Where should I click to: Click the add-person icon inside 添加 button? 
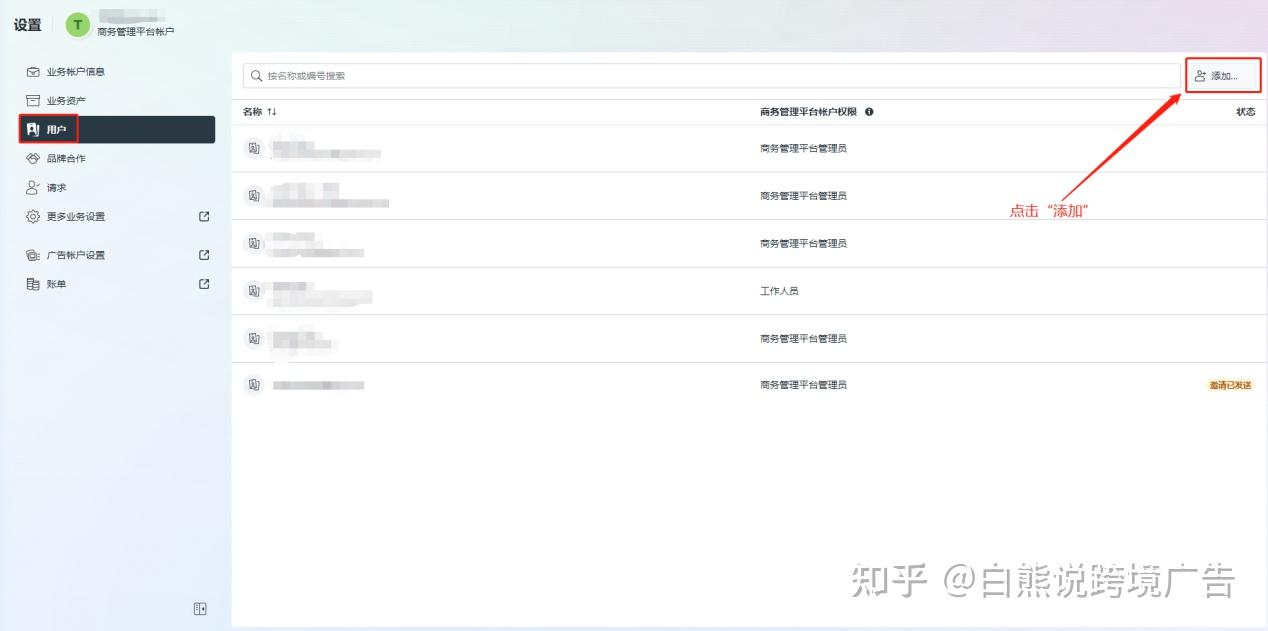tap(1200, 75)
